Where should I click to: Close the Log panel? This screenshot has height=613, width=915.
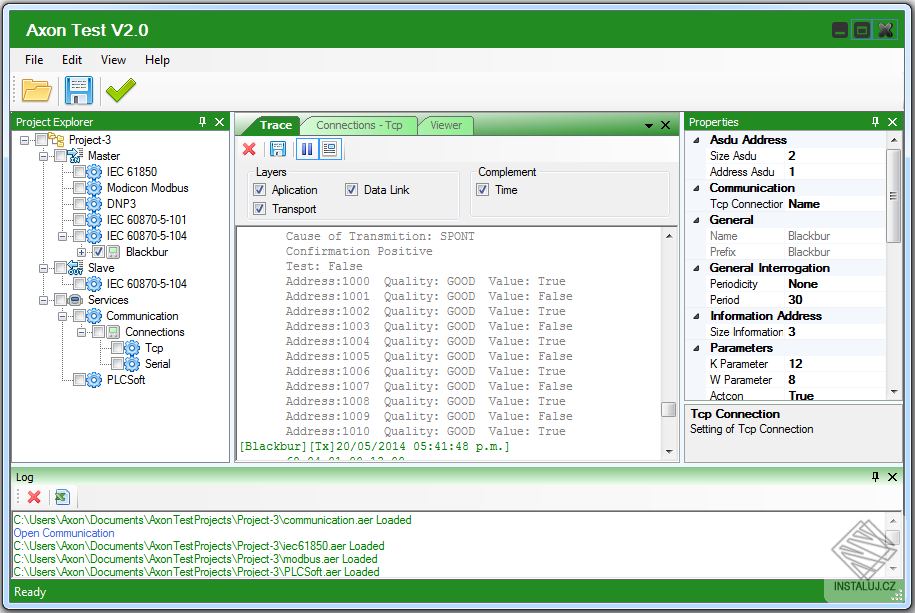[x=892, y=476]
